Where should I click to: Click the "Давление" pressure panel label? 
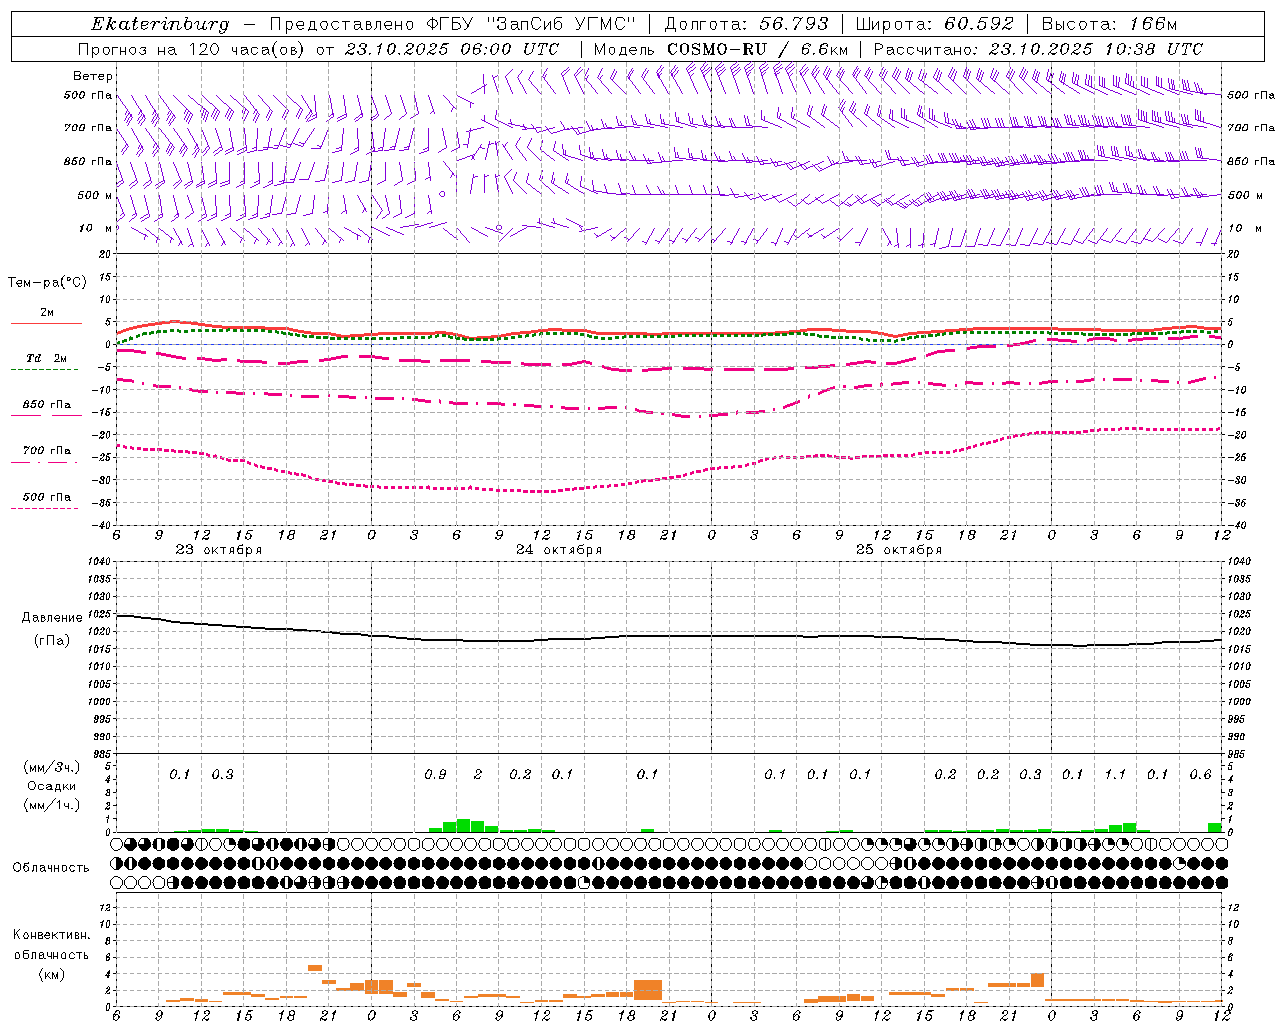52,618
